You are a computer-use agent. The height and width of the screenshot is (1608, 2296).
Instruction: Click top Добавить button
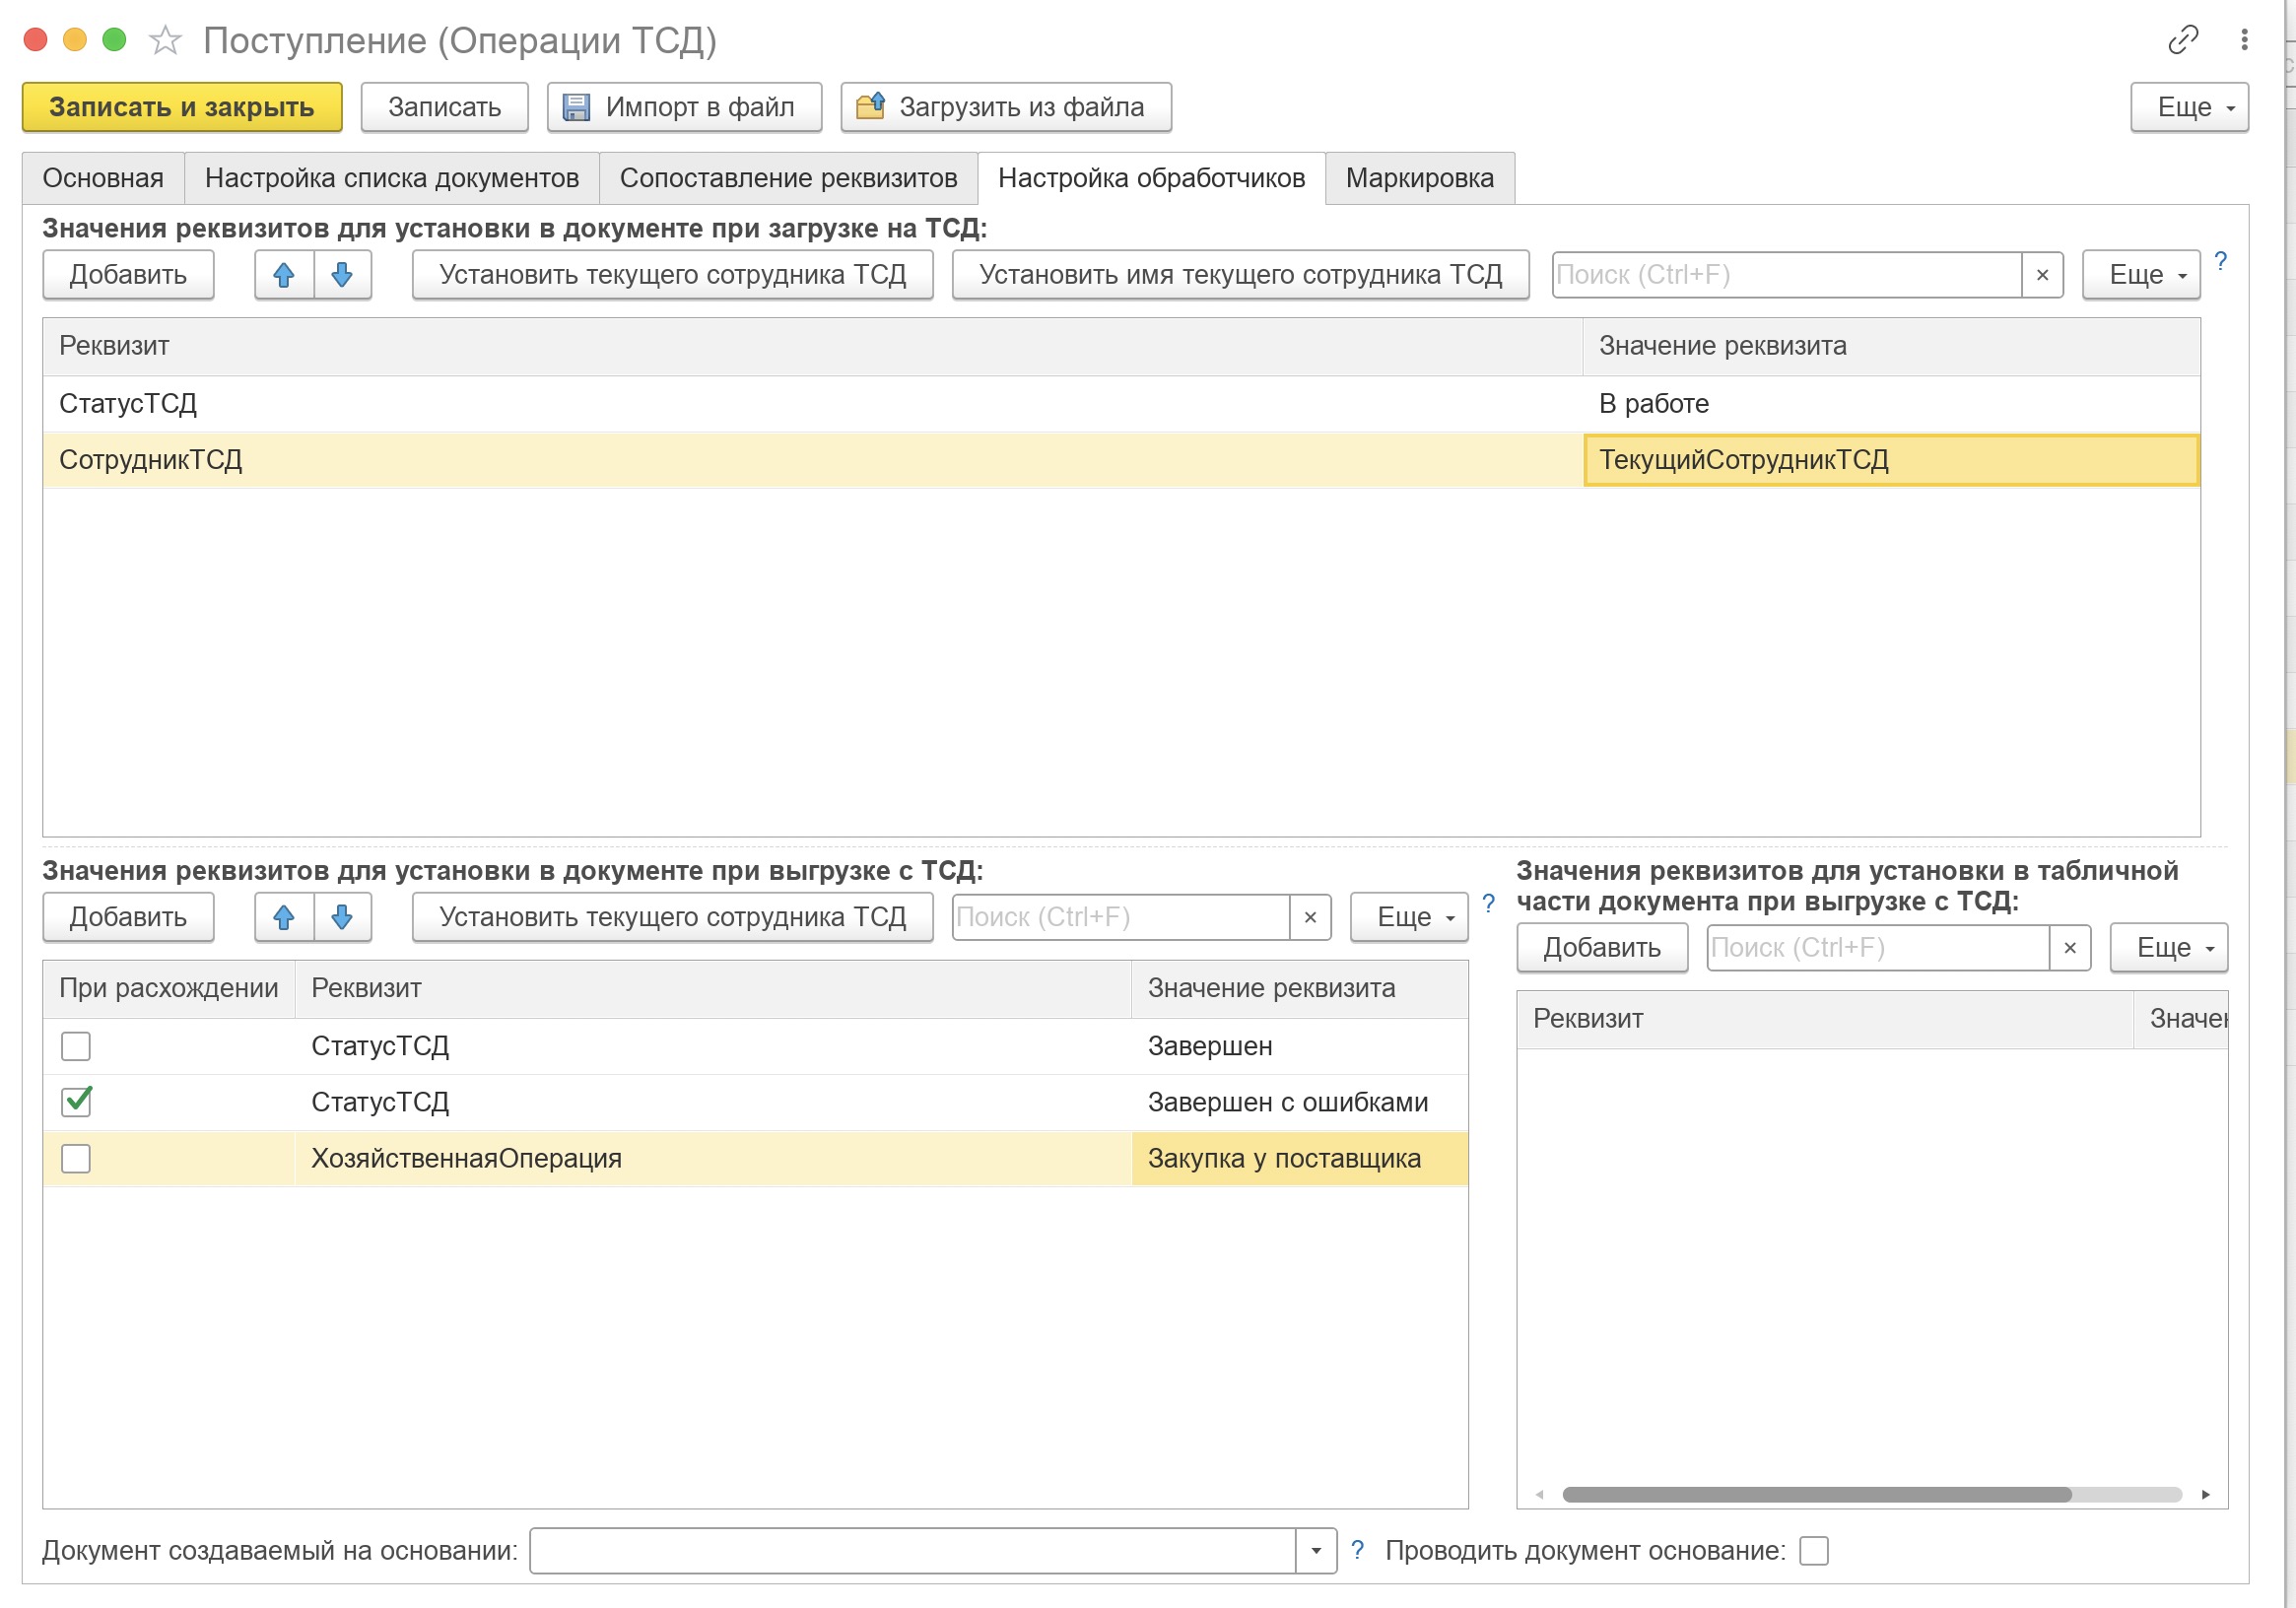pos(128,275)
